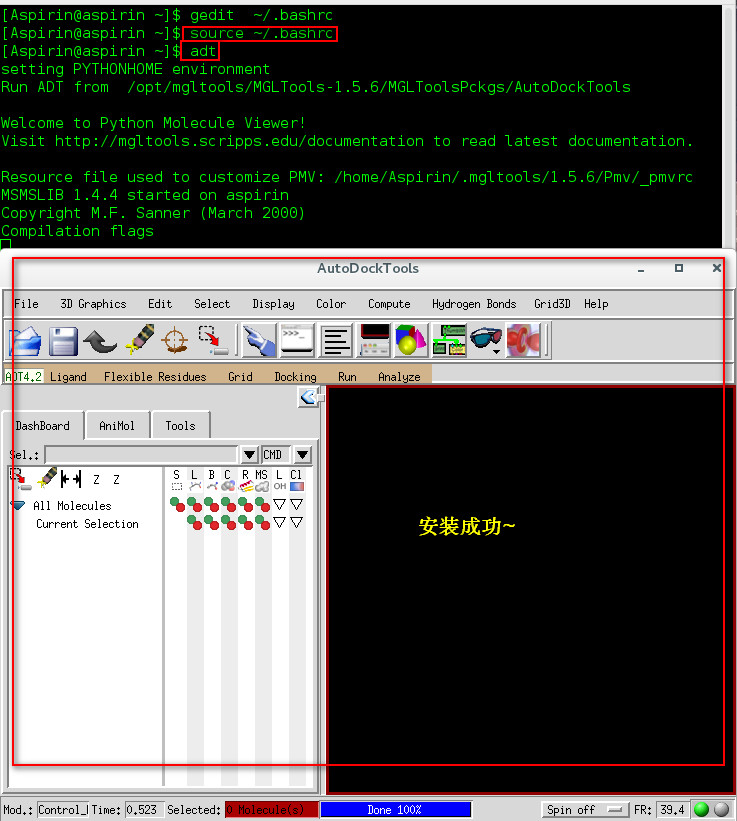This screenshot has width=737, height=821.
Task: Click the red Selected molecules counter
Action: 271,809
